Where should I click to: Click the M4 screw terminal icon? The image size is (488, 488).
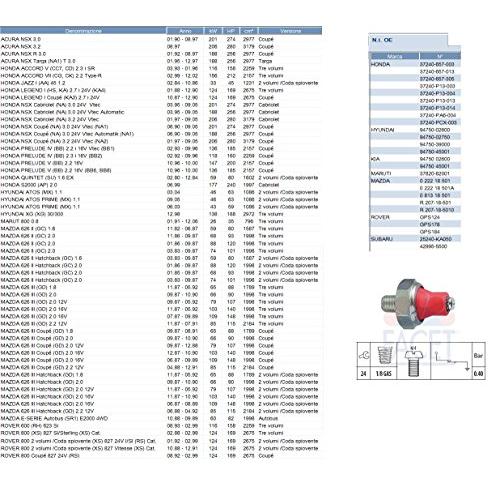[x=413, y=361]
